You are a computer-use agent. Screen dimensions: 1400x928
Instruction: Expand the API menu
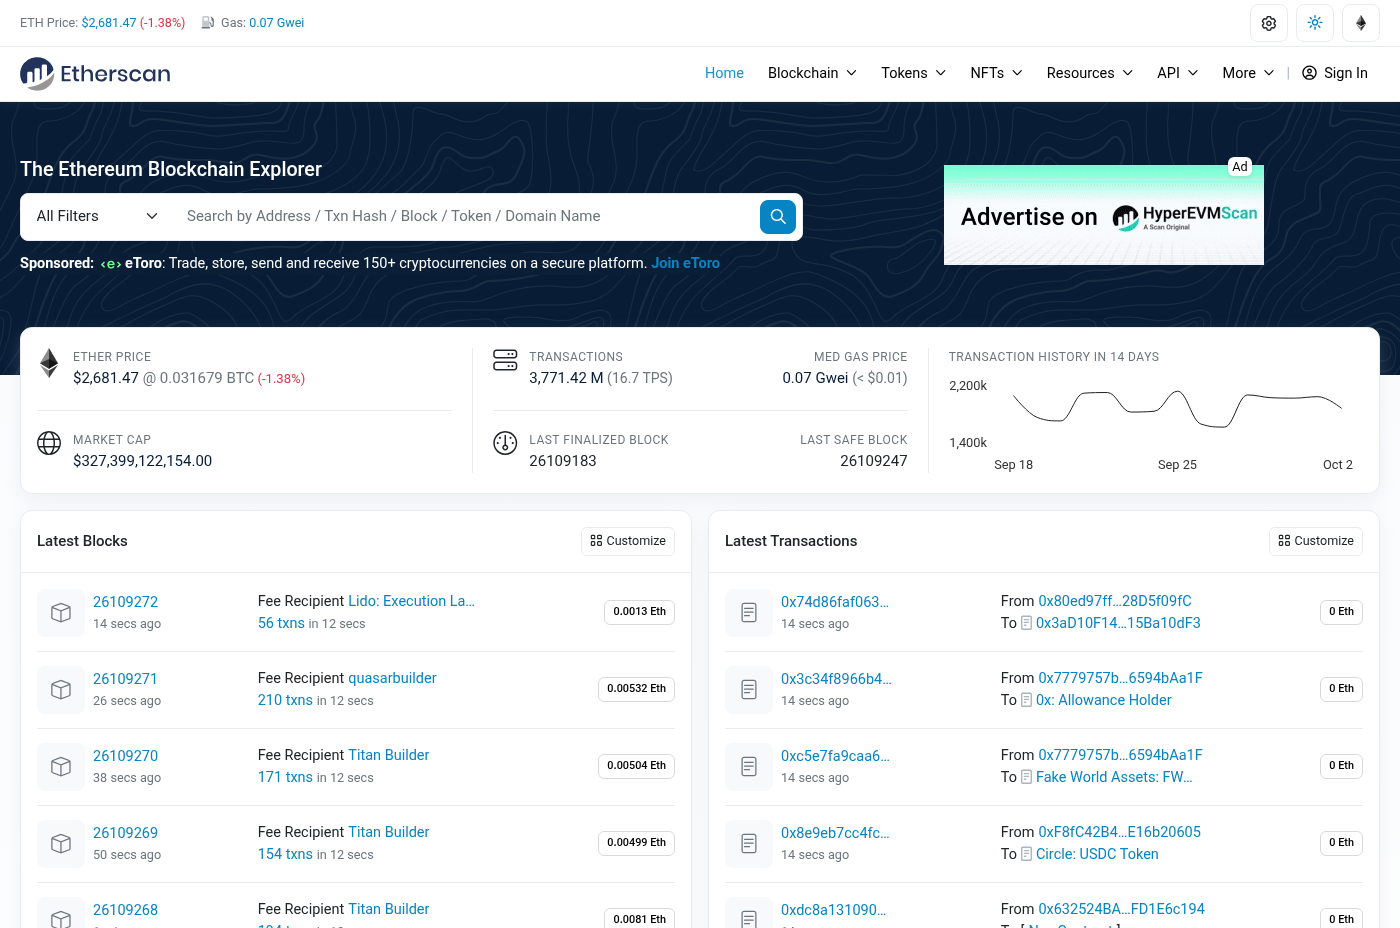pyautogui.click(x=1177, y=73)
